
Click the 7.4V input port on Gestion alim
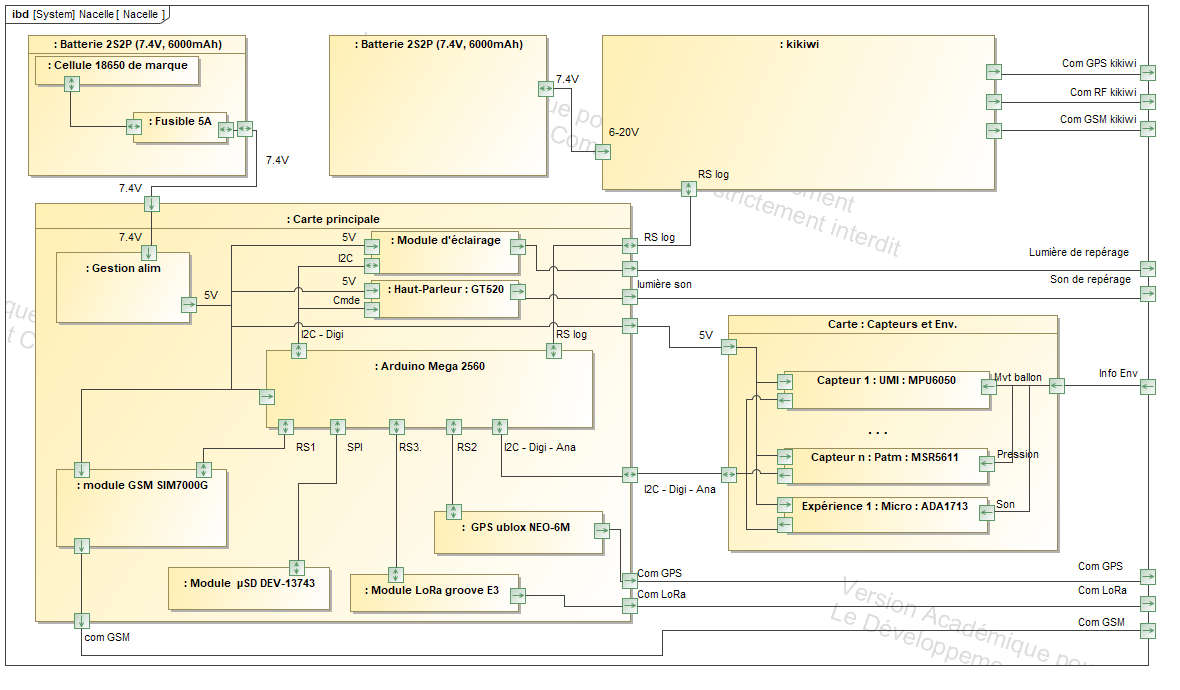coord(149,252)
